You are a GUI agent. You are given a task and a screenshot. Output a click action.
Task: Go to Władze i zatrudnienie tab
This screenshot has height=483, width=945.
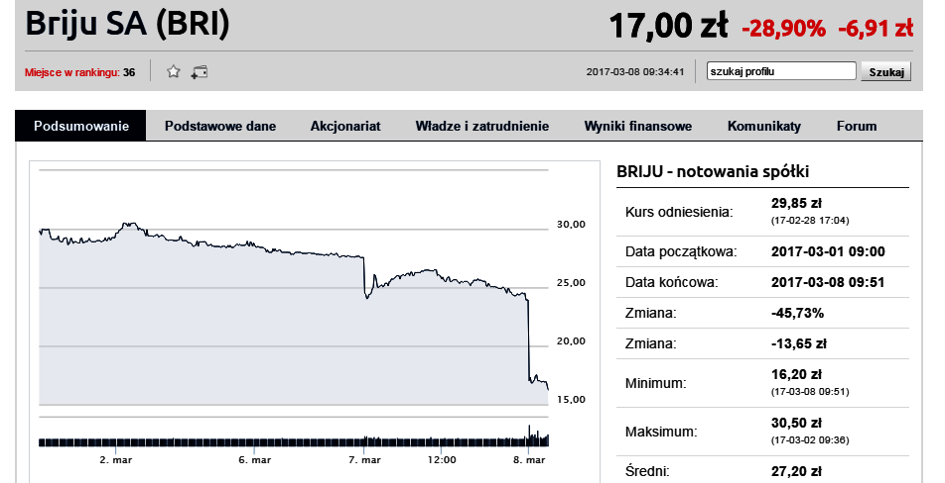click(482, 126)
